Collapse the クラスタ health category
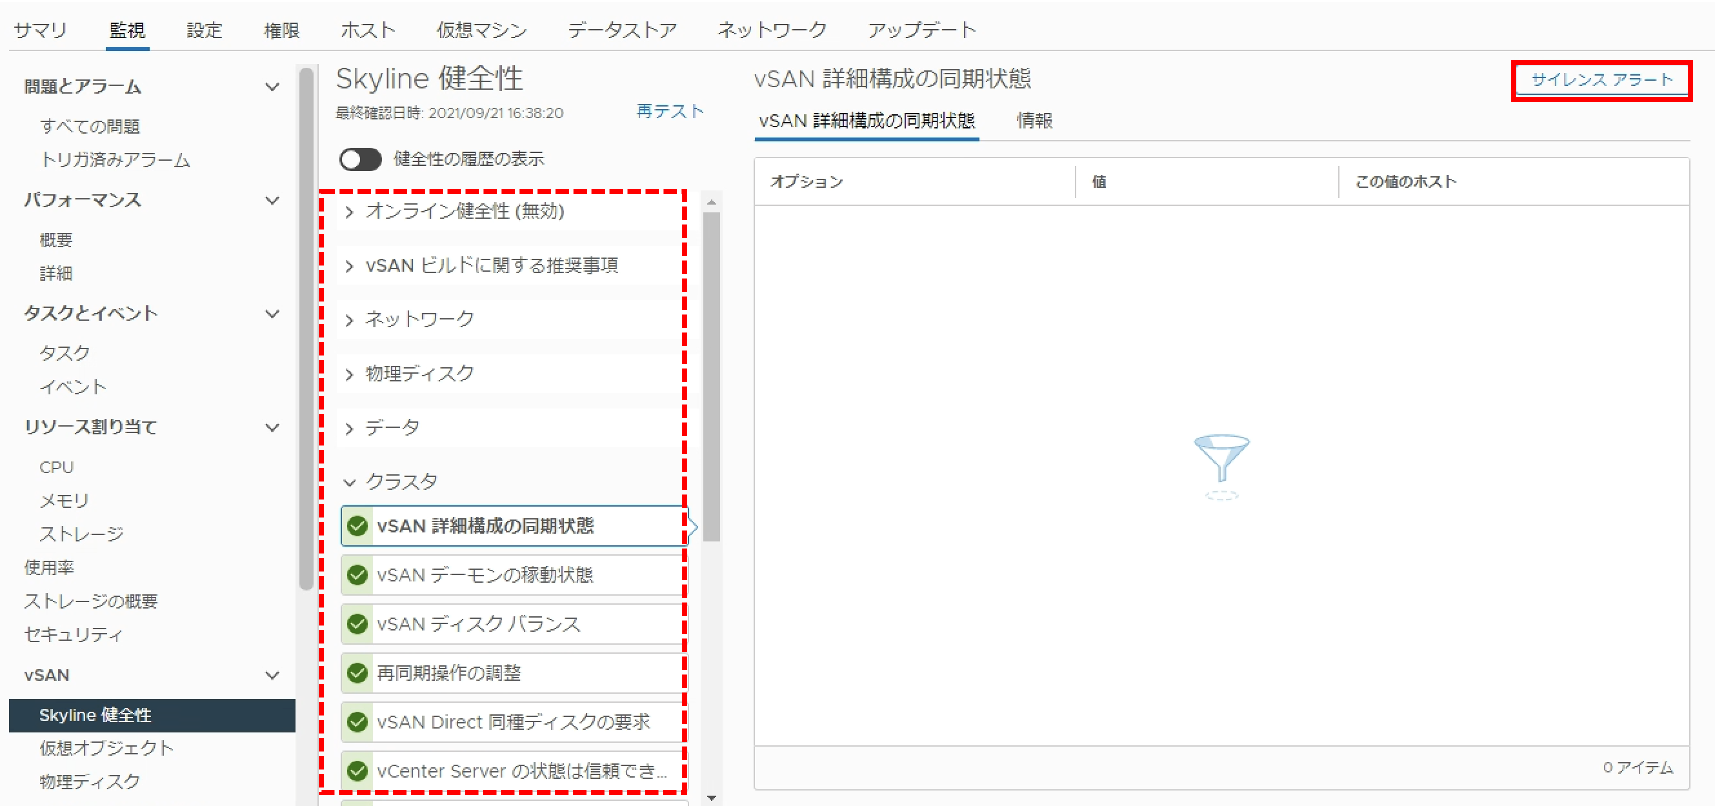The width and height of the screenshot is (1716, 808). click(349, 482)
